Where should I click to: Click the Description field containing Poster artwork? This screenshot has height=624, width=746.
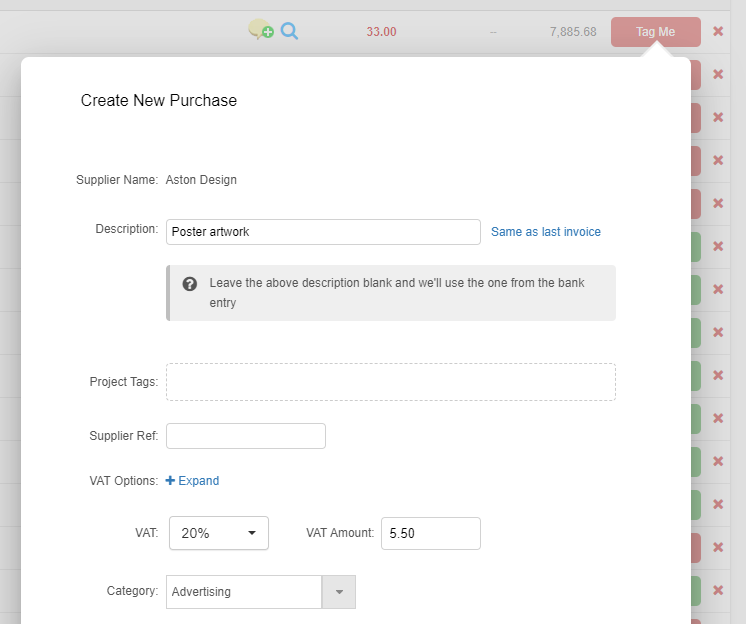point(323,232)
